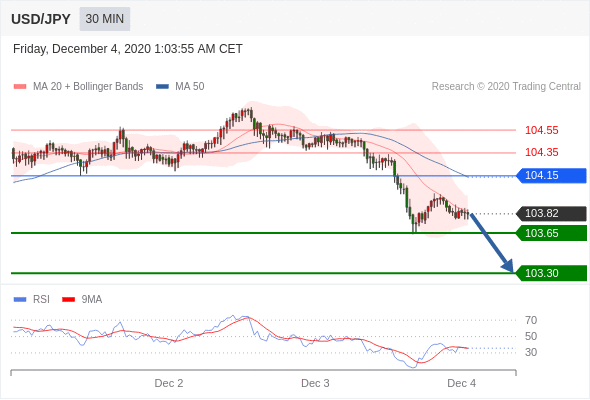590x400 pixels.
Task: Click the Research © 2020 Trading Central credit
Action: tap(506, 87)
